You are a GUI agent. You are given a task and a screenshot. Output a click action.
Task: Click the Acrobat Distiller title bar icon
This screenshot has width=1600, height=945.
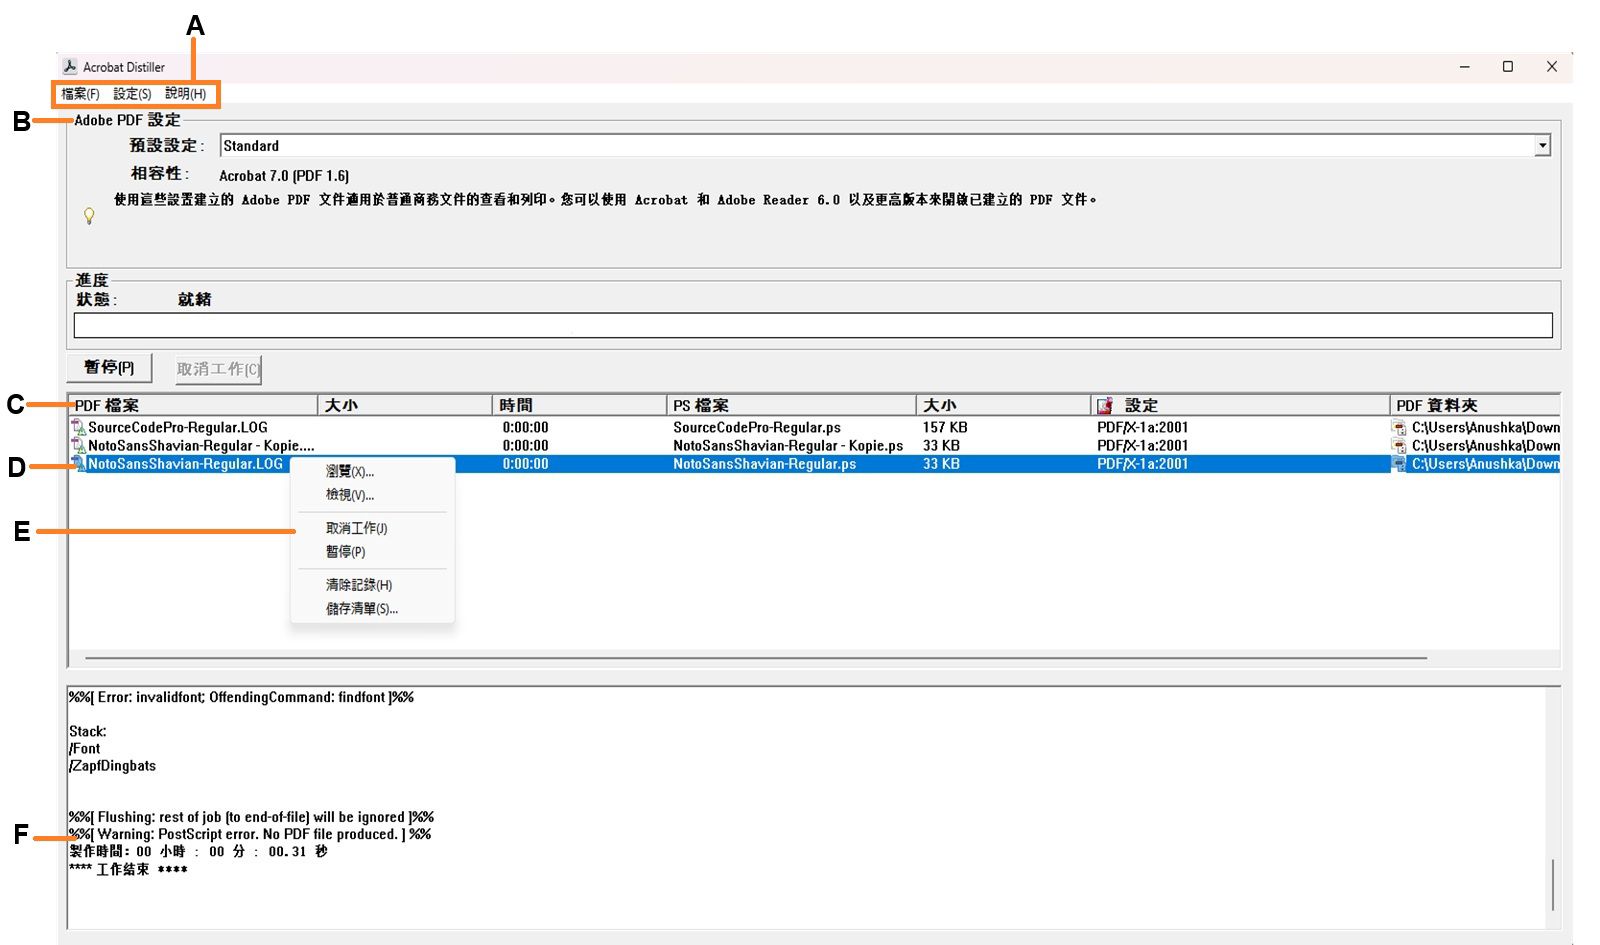click(70, 66)
